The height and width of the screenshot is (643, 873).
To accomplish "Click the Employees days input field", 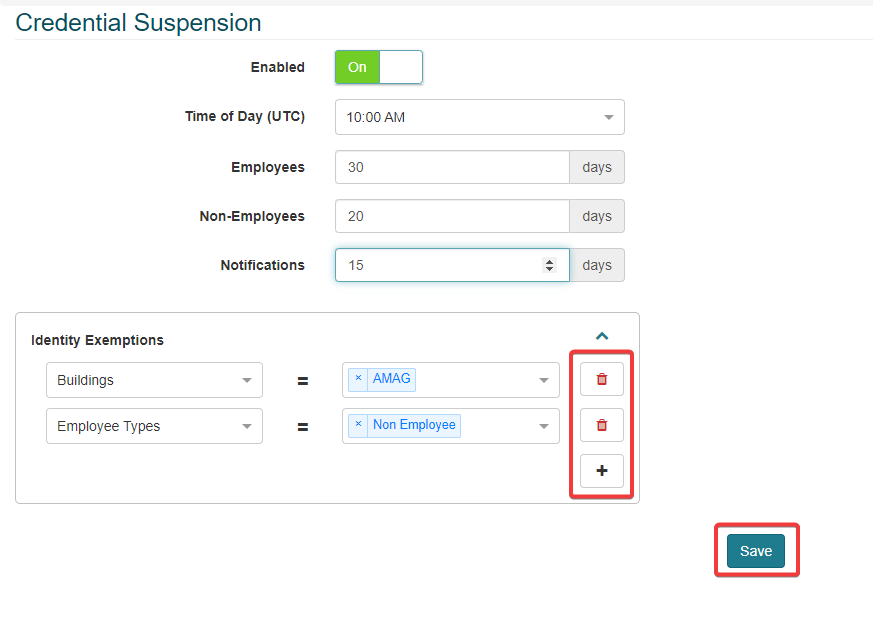I will click(452, 167).
